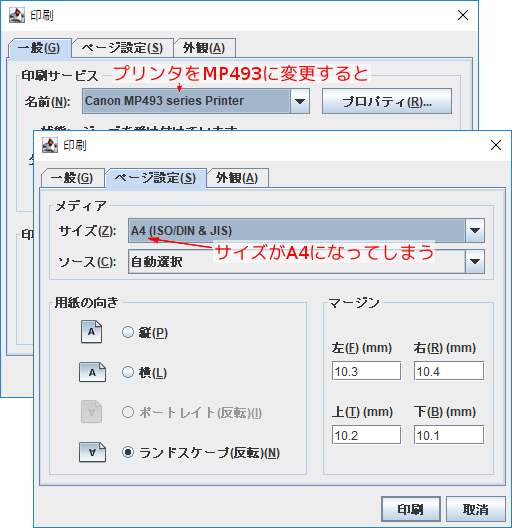Click the 上(T) top margin field
The height and width of the screenshot is (528, 512).
click(x=366, y=435)
